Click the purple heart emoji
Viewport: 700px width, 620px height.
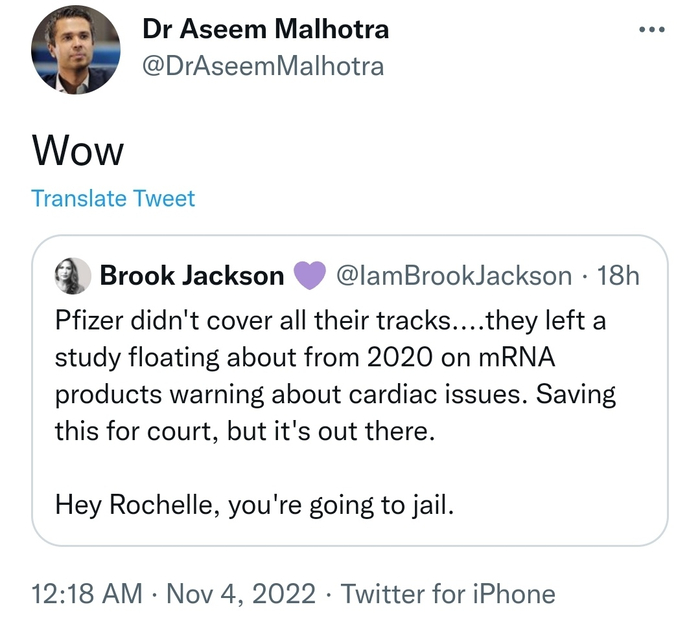tap(309, 276)
